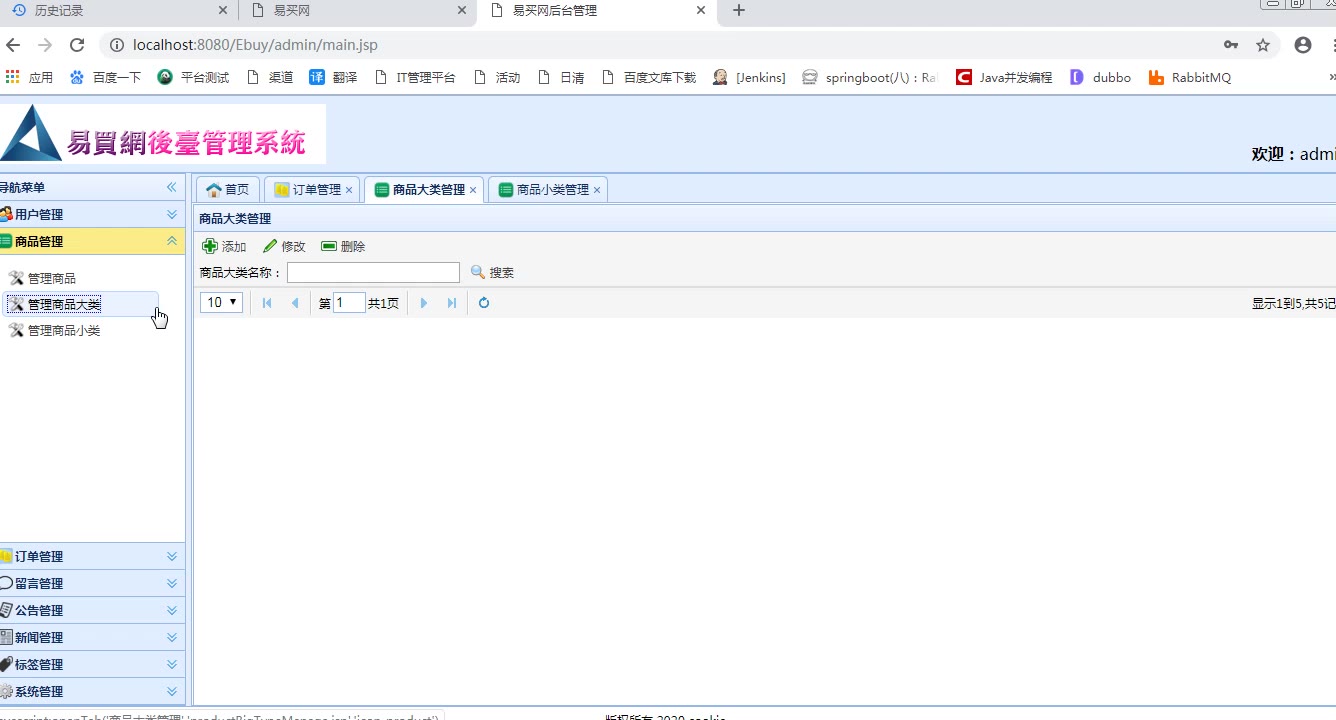Open the Chrome profile avatar icon

click(1303, 45)
